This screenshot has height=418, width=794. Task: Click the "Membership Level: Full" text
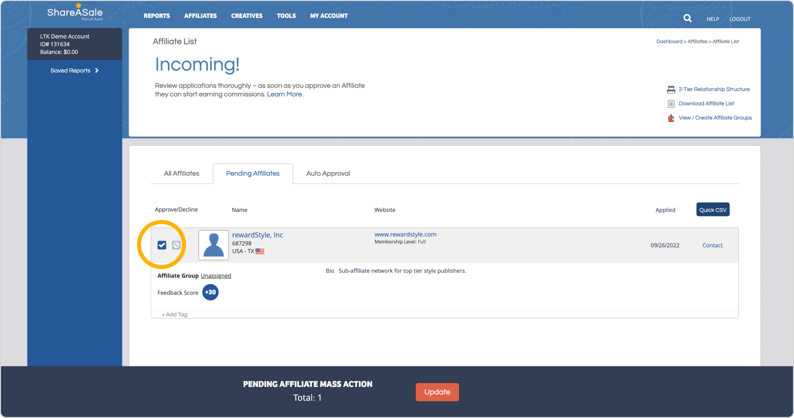[x=400, y=242]
